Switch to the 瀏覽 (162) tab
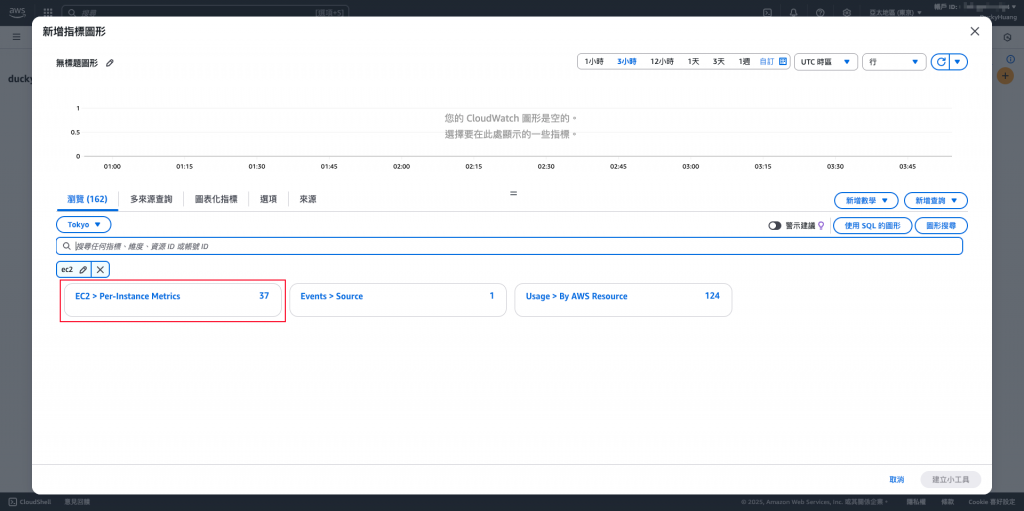The width and height of the screenshot is (1024, 511). pyautogui.click(x=87, y=199)
